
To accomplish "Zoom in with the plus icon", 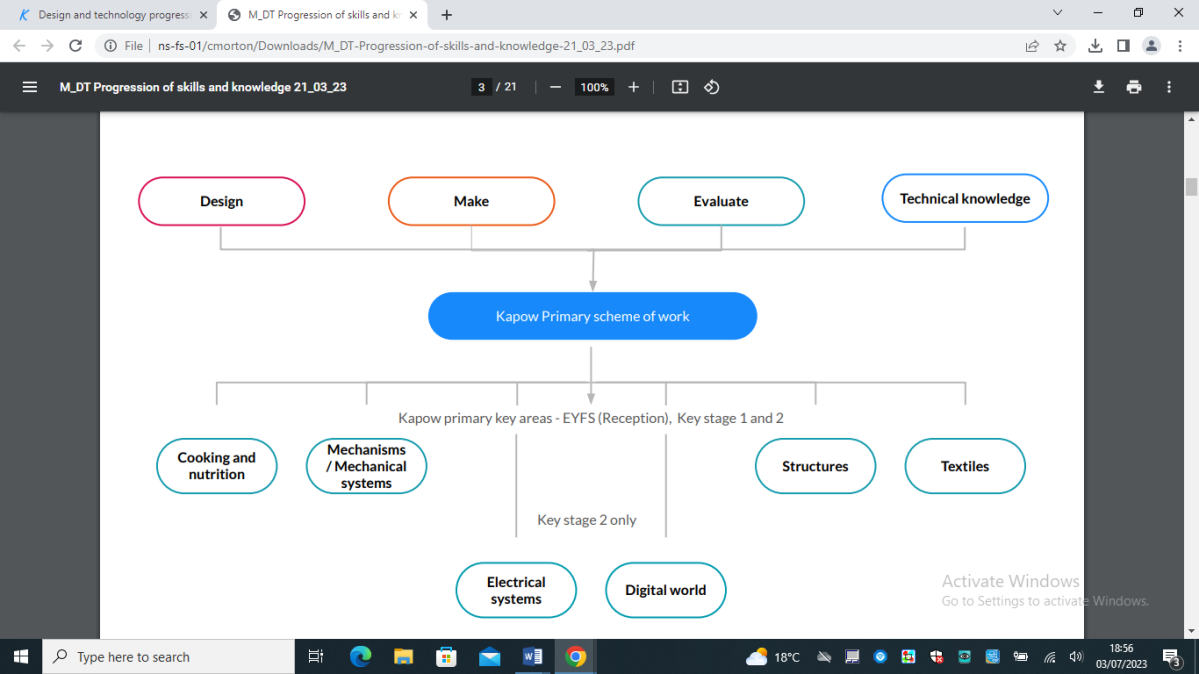I will tap(633, 87).
